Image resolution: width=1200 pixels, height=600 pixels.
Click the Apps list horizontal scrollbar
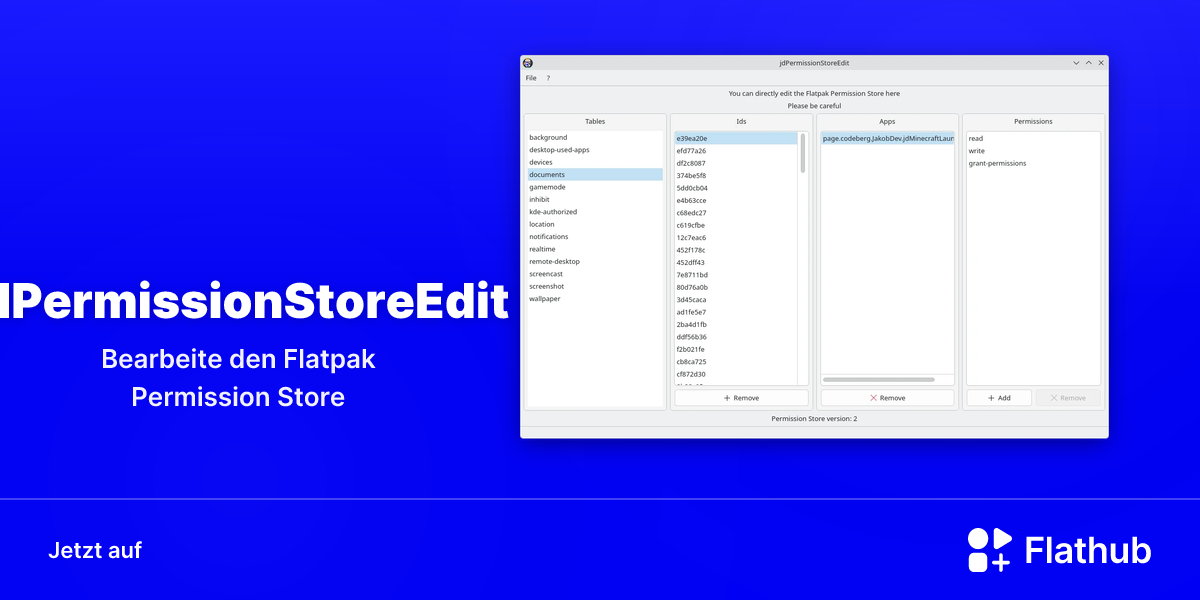[x=879, y=380]
